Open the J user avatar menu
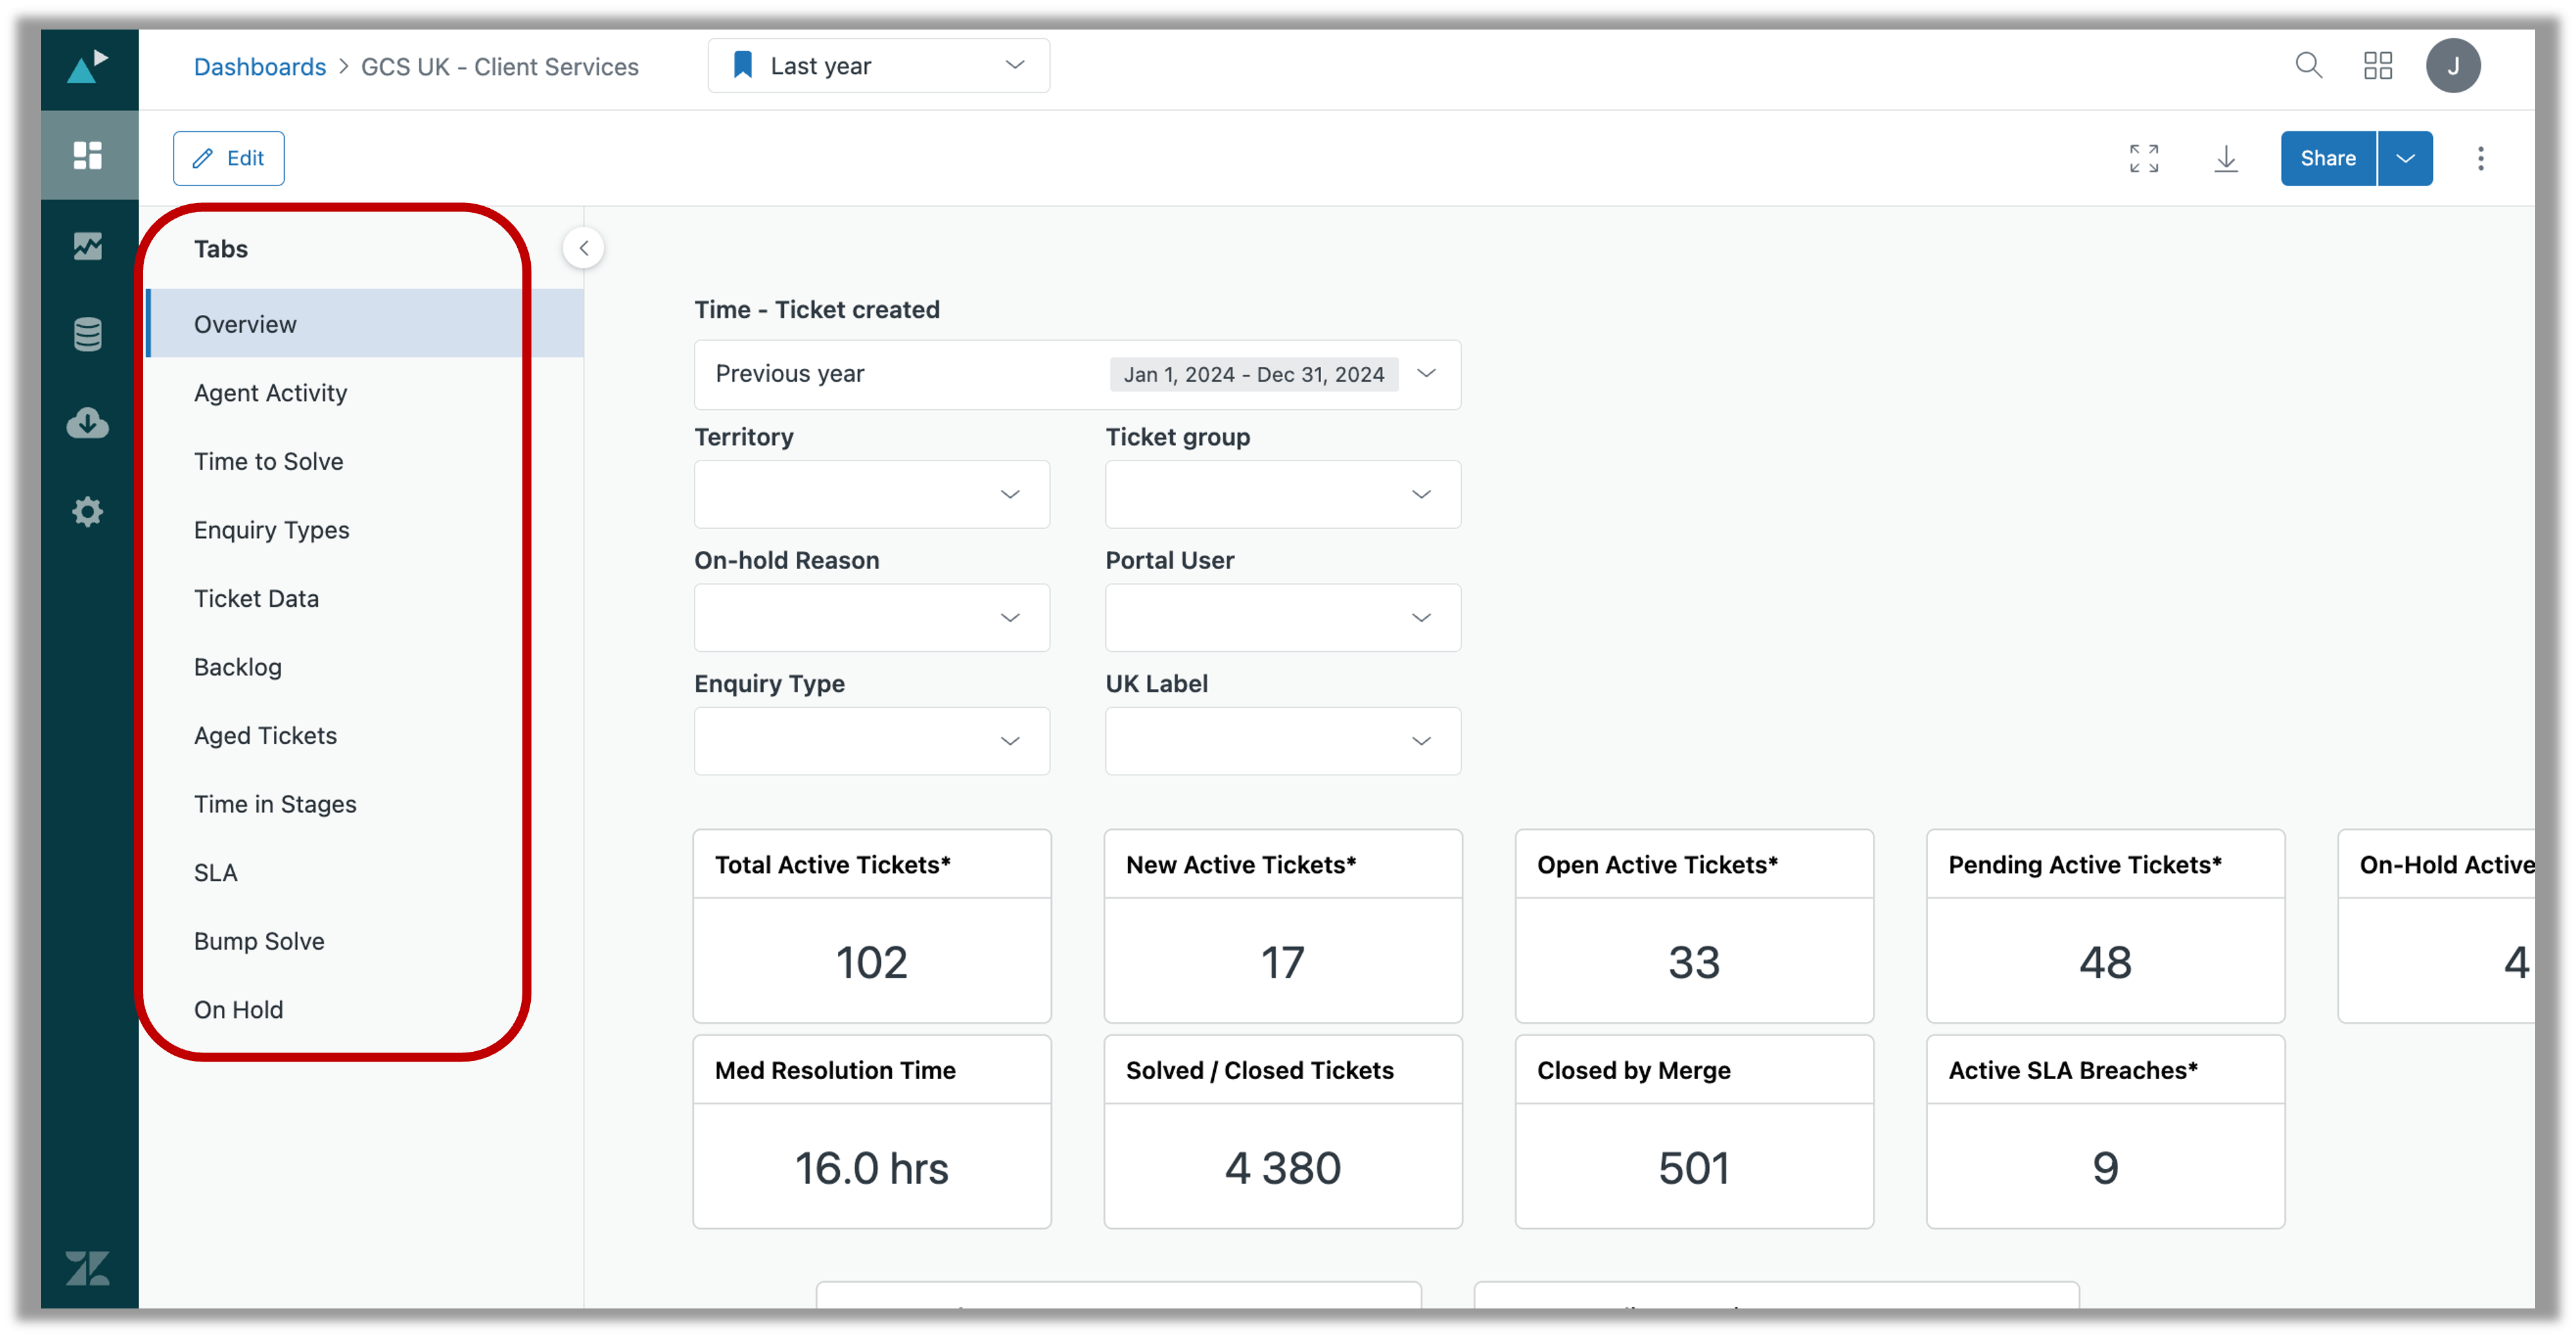Screen dimensions: 2576x1338 click(2452, 66)
